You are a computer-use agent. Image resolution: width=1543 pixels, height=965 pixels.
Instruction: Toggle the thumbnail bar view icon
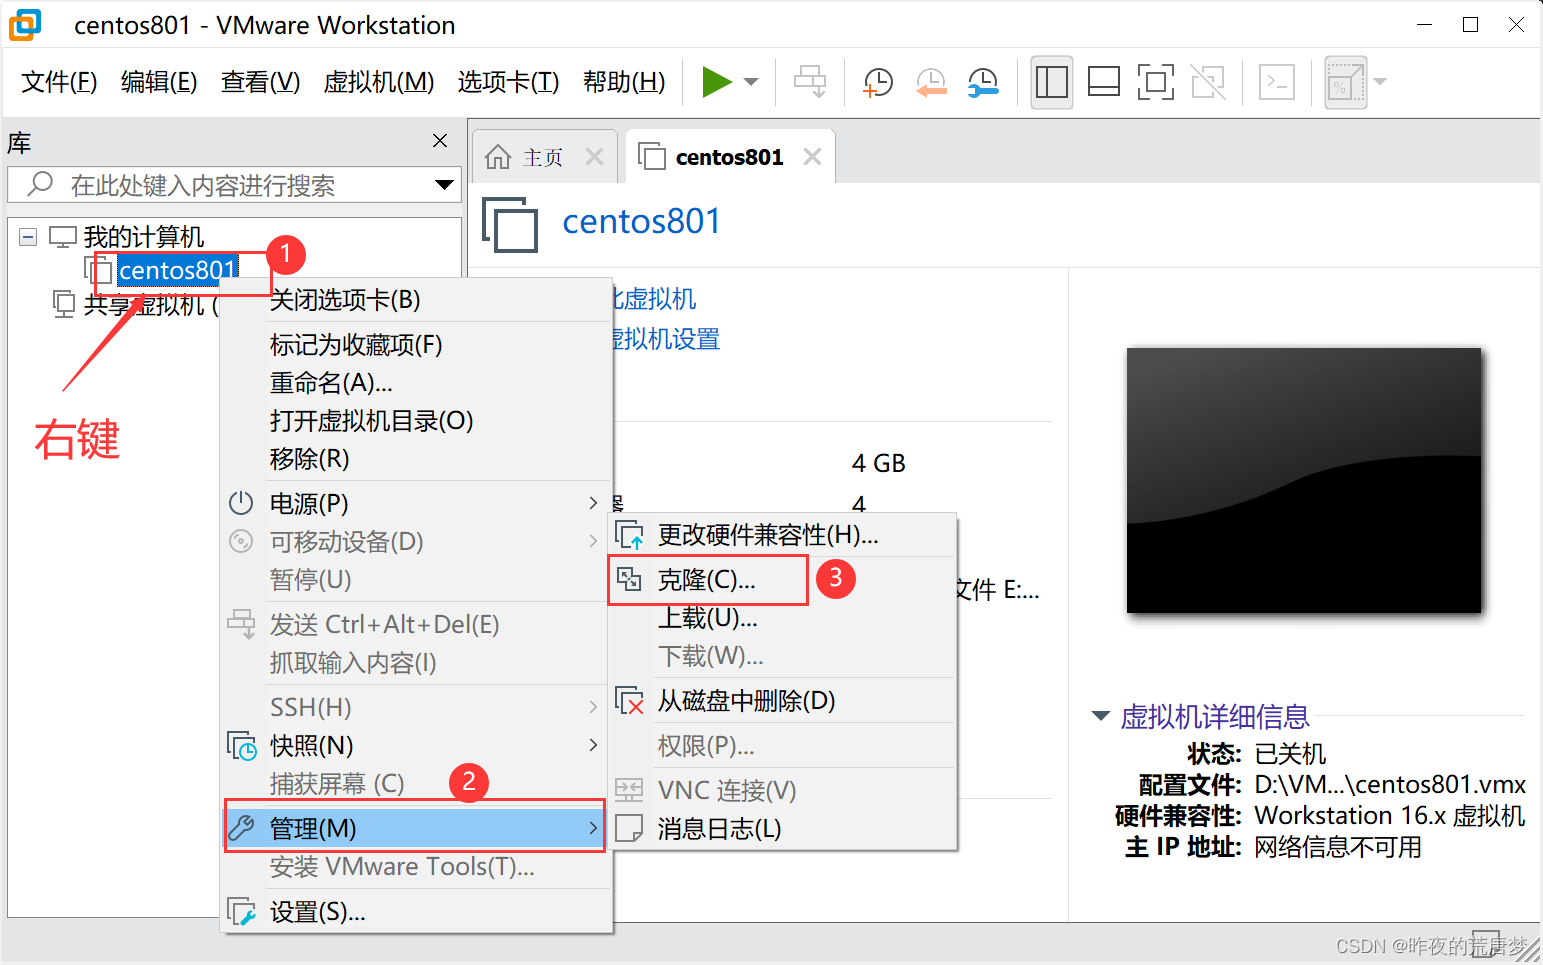pyautogui.click(x=1104, y=82)
